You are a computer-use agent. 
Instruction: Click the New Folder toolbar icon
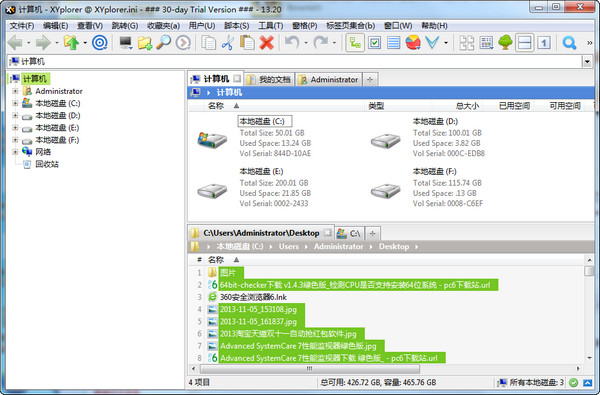tap(145, 42)
